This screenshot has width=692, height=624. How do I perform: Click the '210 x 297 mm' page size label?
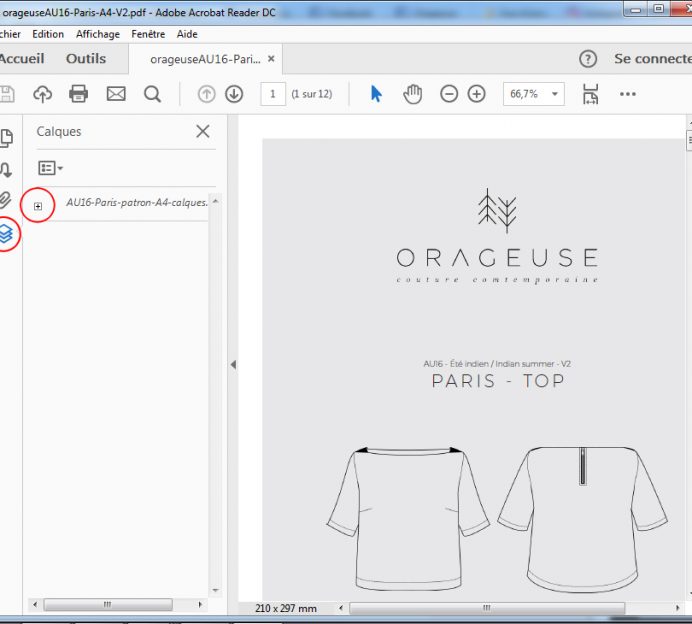pos(286,608)
